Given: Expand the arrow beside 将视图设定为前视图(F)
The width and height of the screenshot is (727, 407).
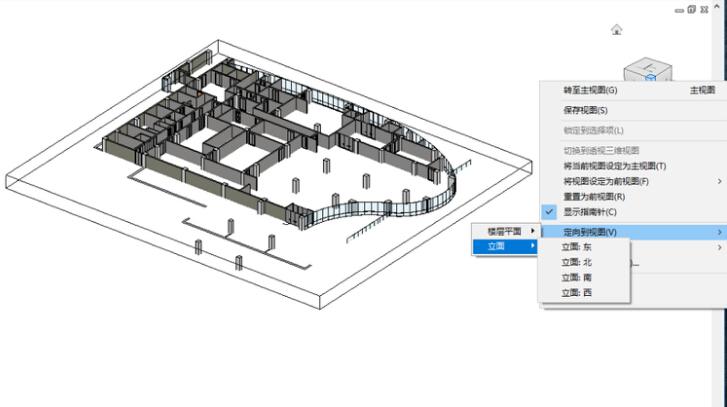Looking at the screenshot, I should [720, 181].
